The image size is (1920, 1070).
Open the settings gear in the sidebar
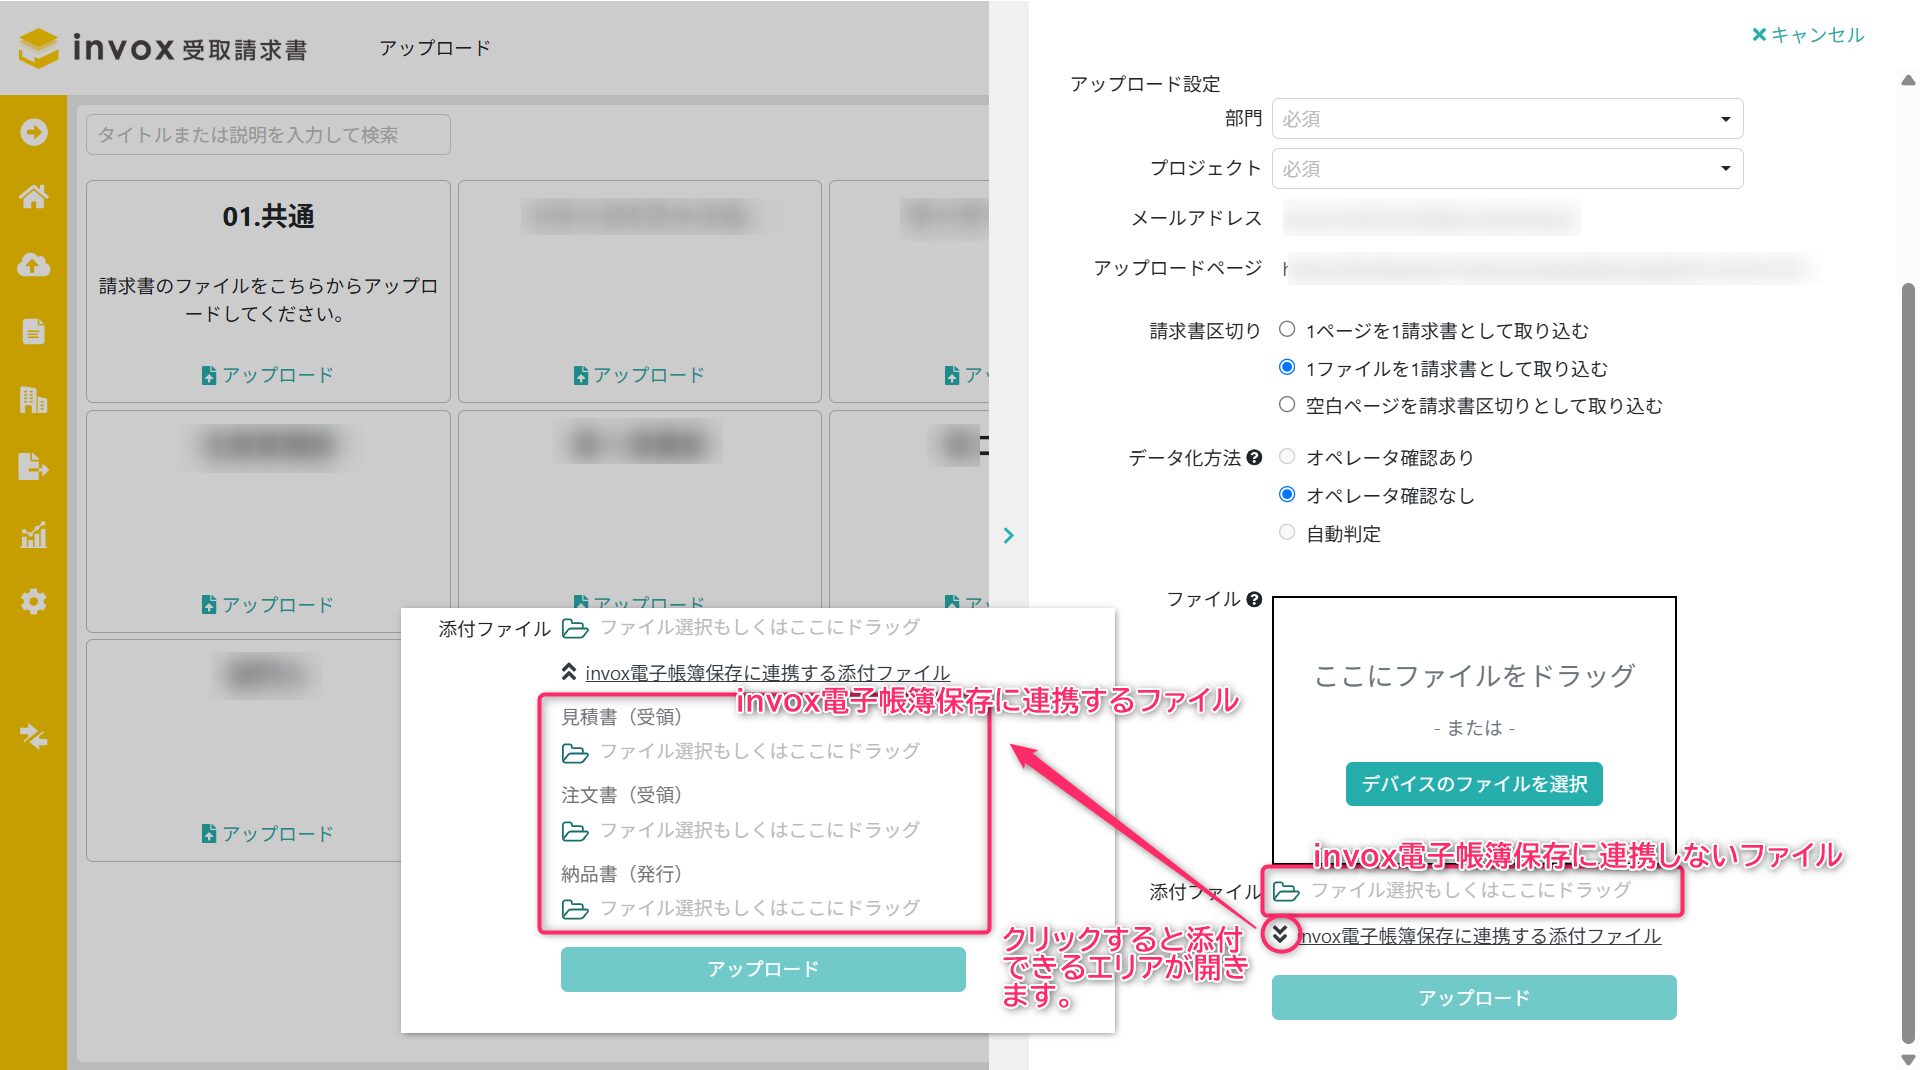point(33,602)
